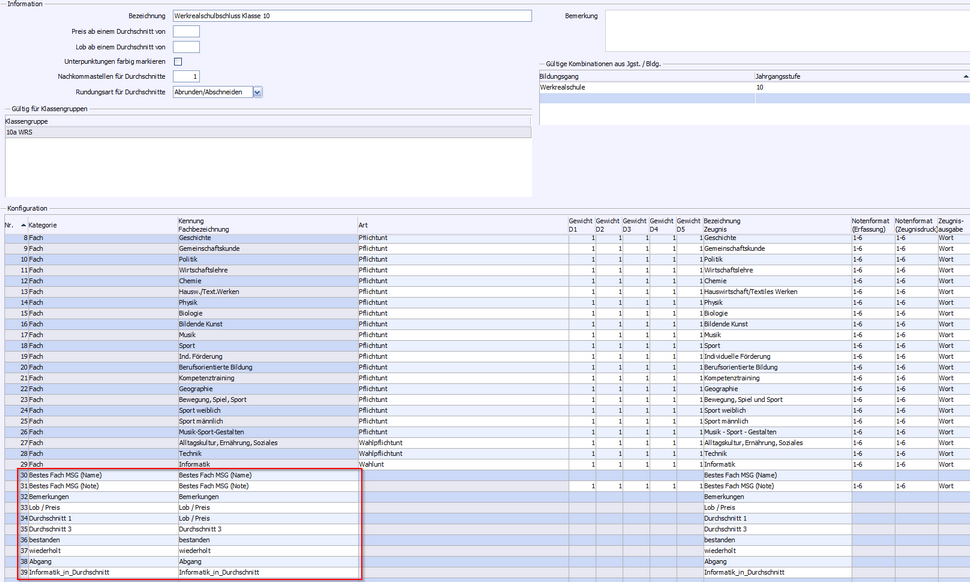Sort by the Jahrgangsstufe column header

(x=860, y=76)
